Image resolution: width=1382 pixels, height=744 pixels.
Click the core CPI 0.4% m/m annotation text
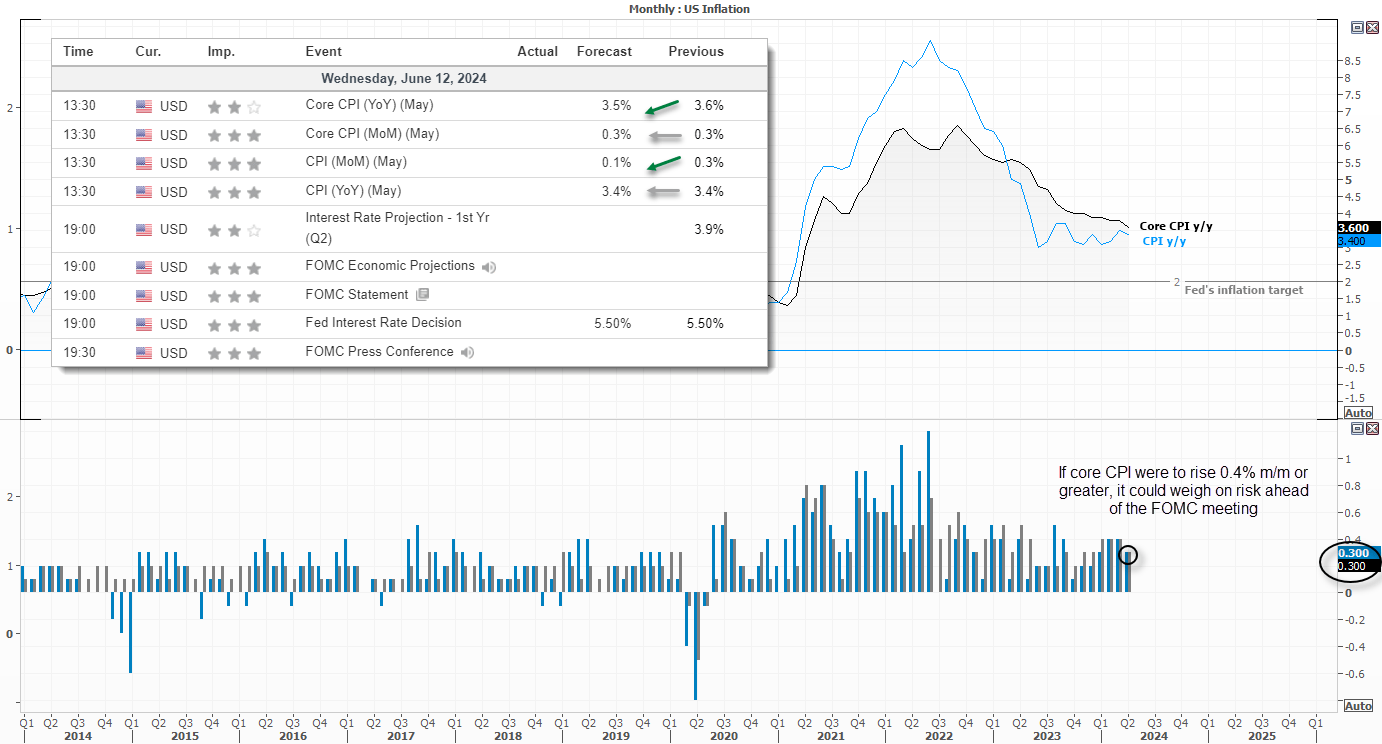click(x=1183, y=490)
